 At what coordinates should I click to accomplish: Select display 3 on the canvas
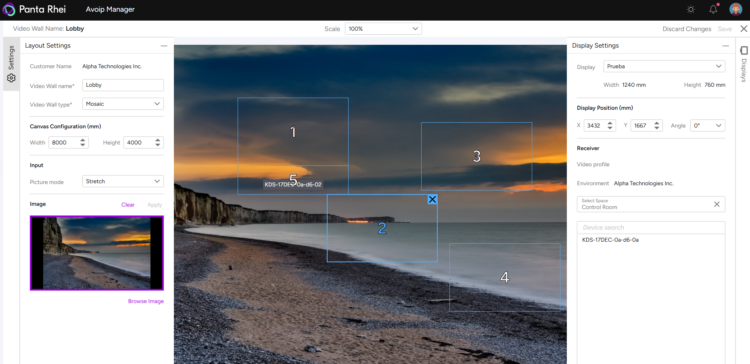(x=476, y=156)
